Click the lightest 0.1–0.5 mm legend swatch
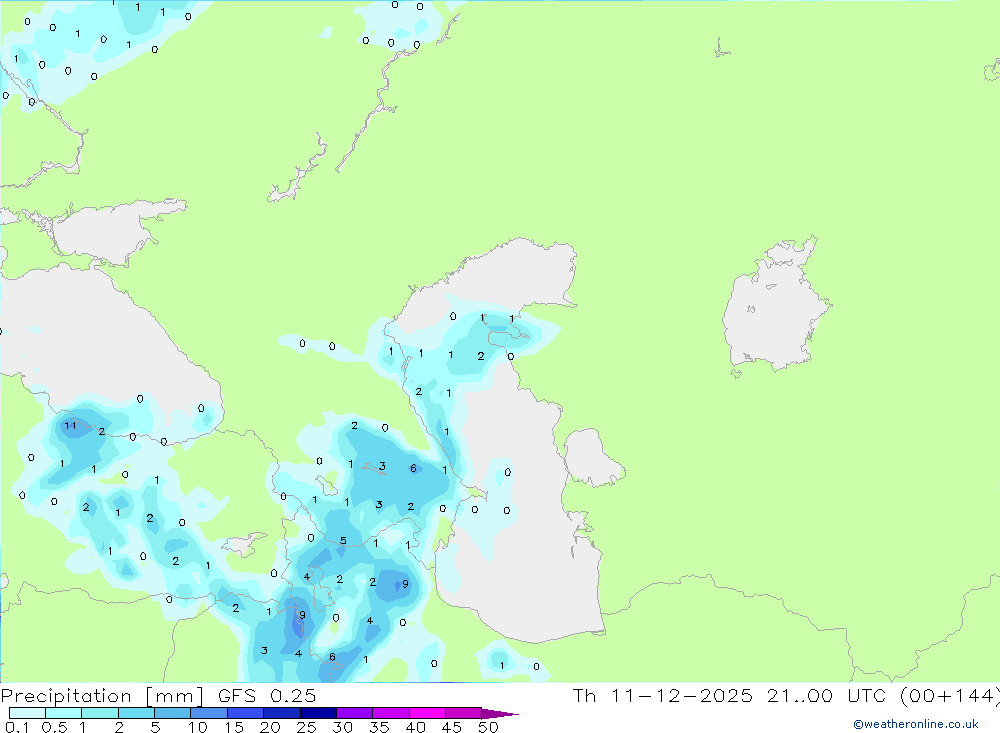 click(x=27, y=713)
